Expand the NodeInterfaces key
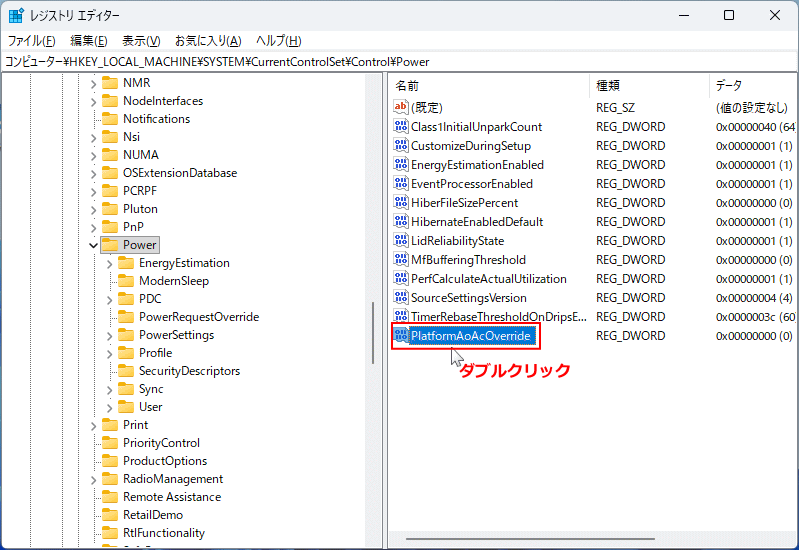 [93, 101]
